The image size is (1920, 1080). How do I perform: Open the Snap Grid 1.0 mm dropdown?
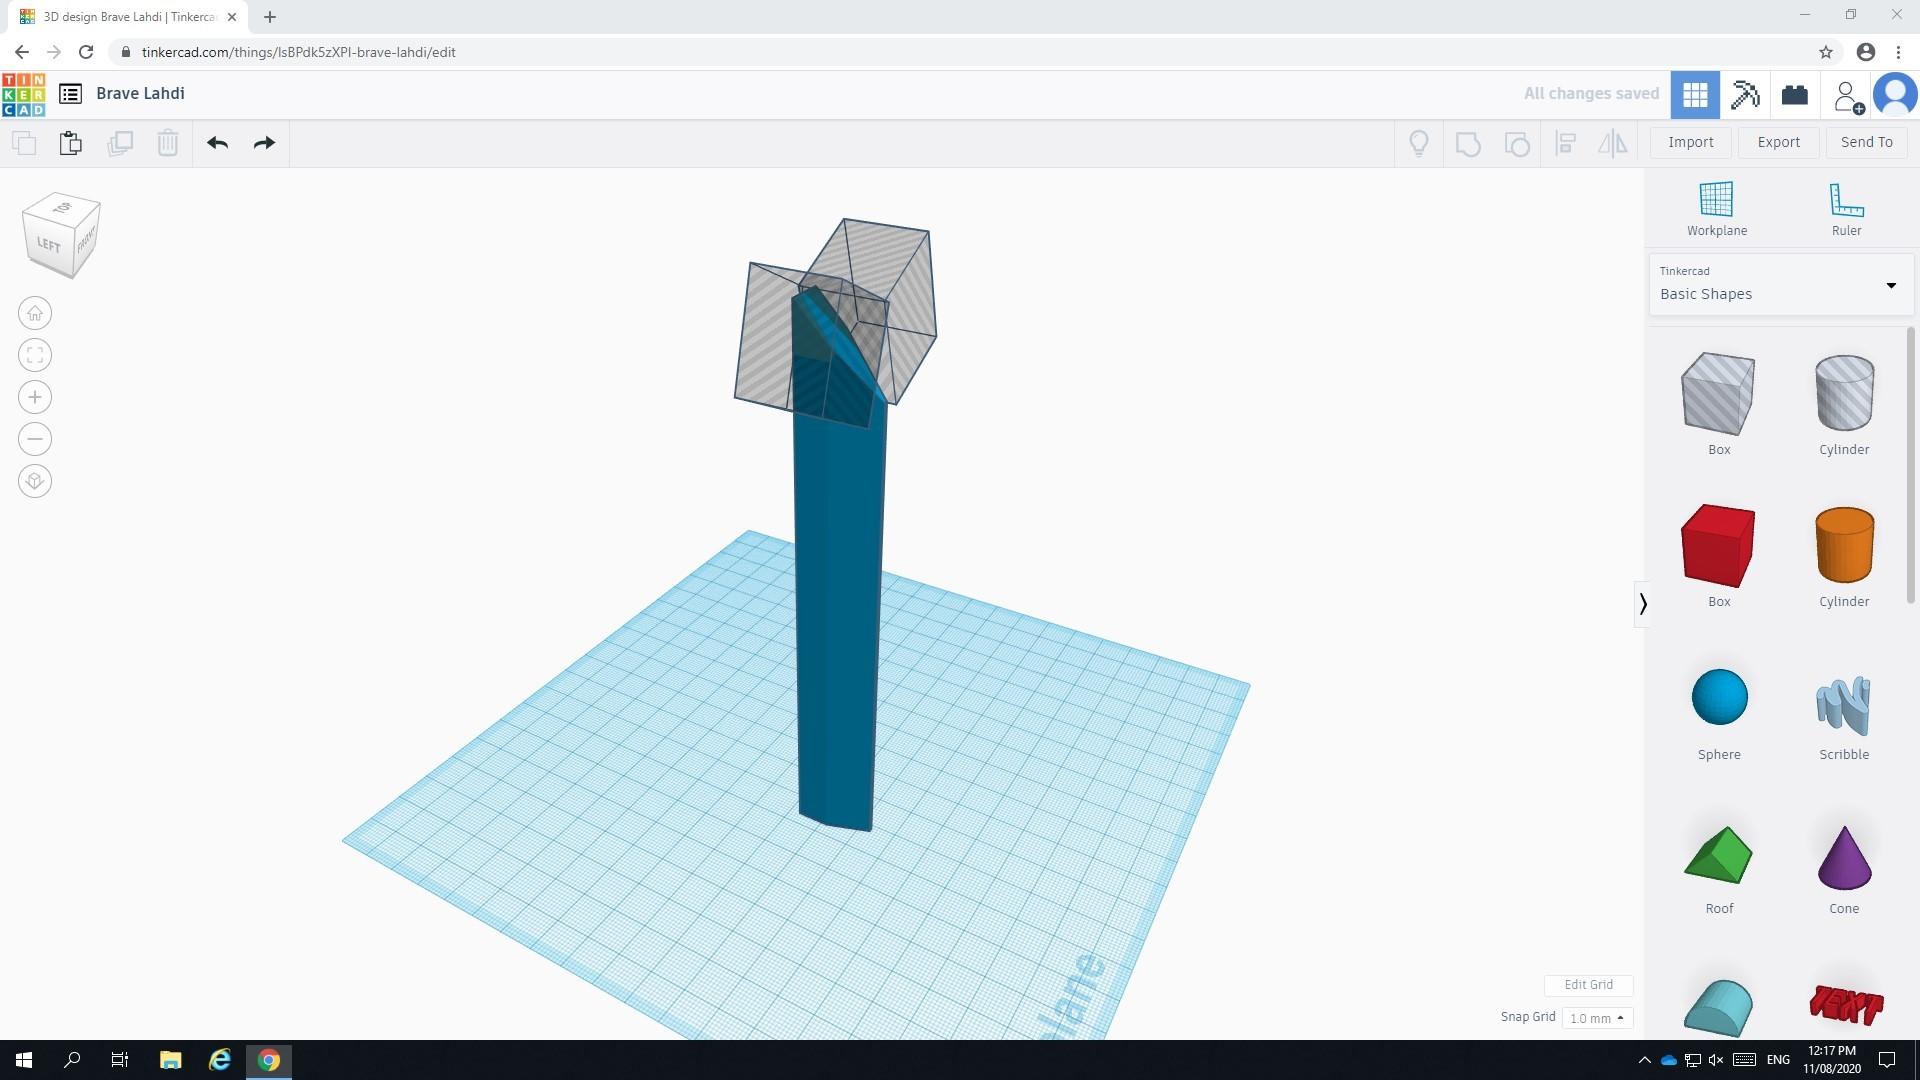point(1596,1018)
